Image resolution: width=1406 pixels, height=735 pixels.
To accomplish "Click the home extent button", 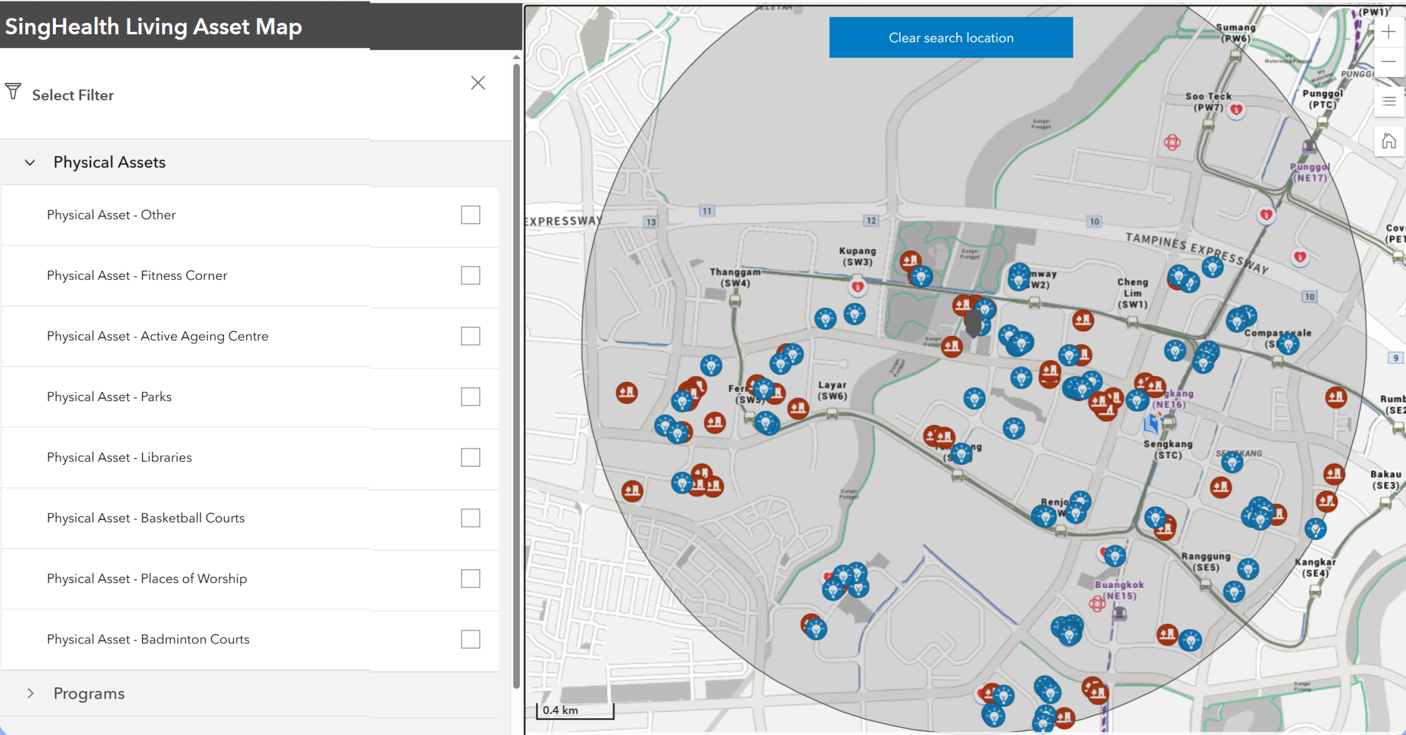I will (x=1388, y=141).
